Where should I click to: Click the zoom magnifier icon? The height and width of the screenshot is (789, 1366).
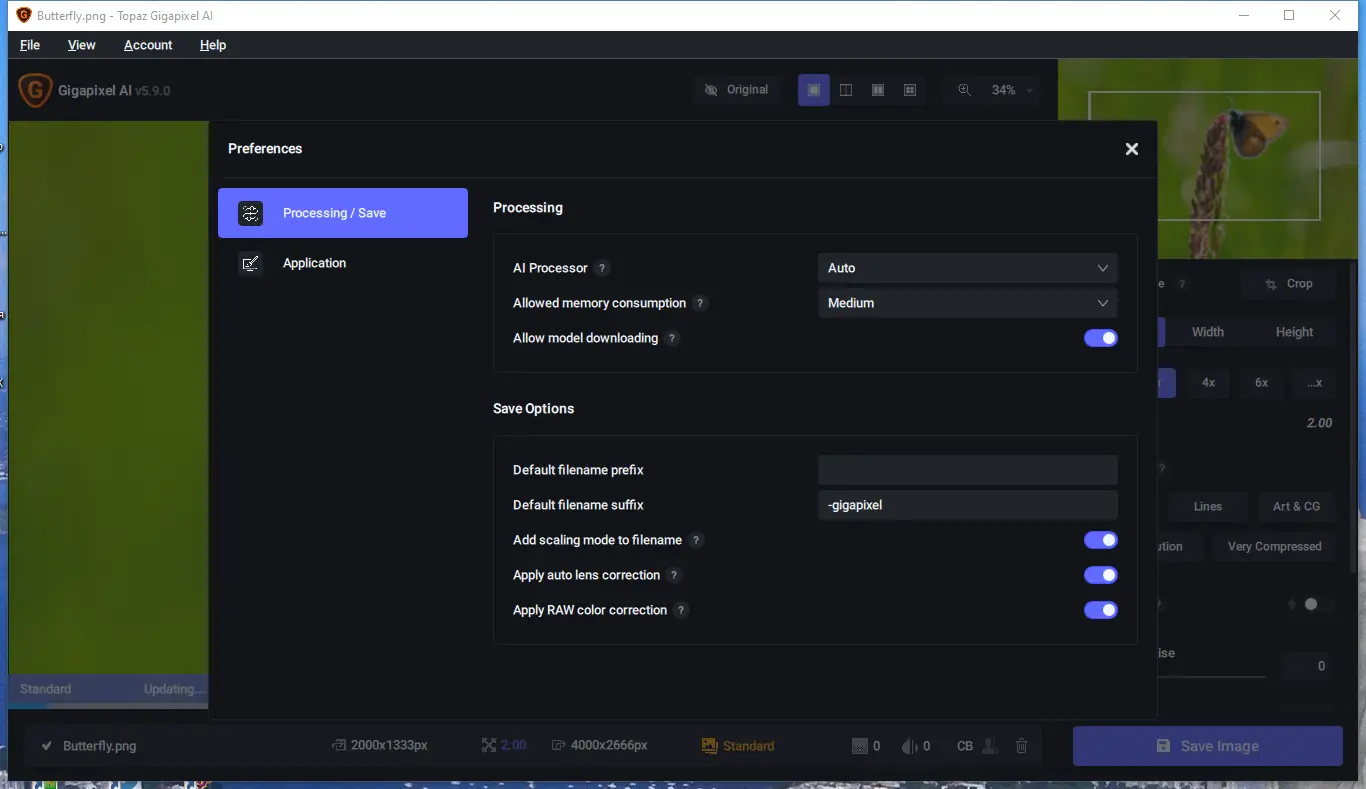[x=964, y=90]
